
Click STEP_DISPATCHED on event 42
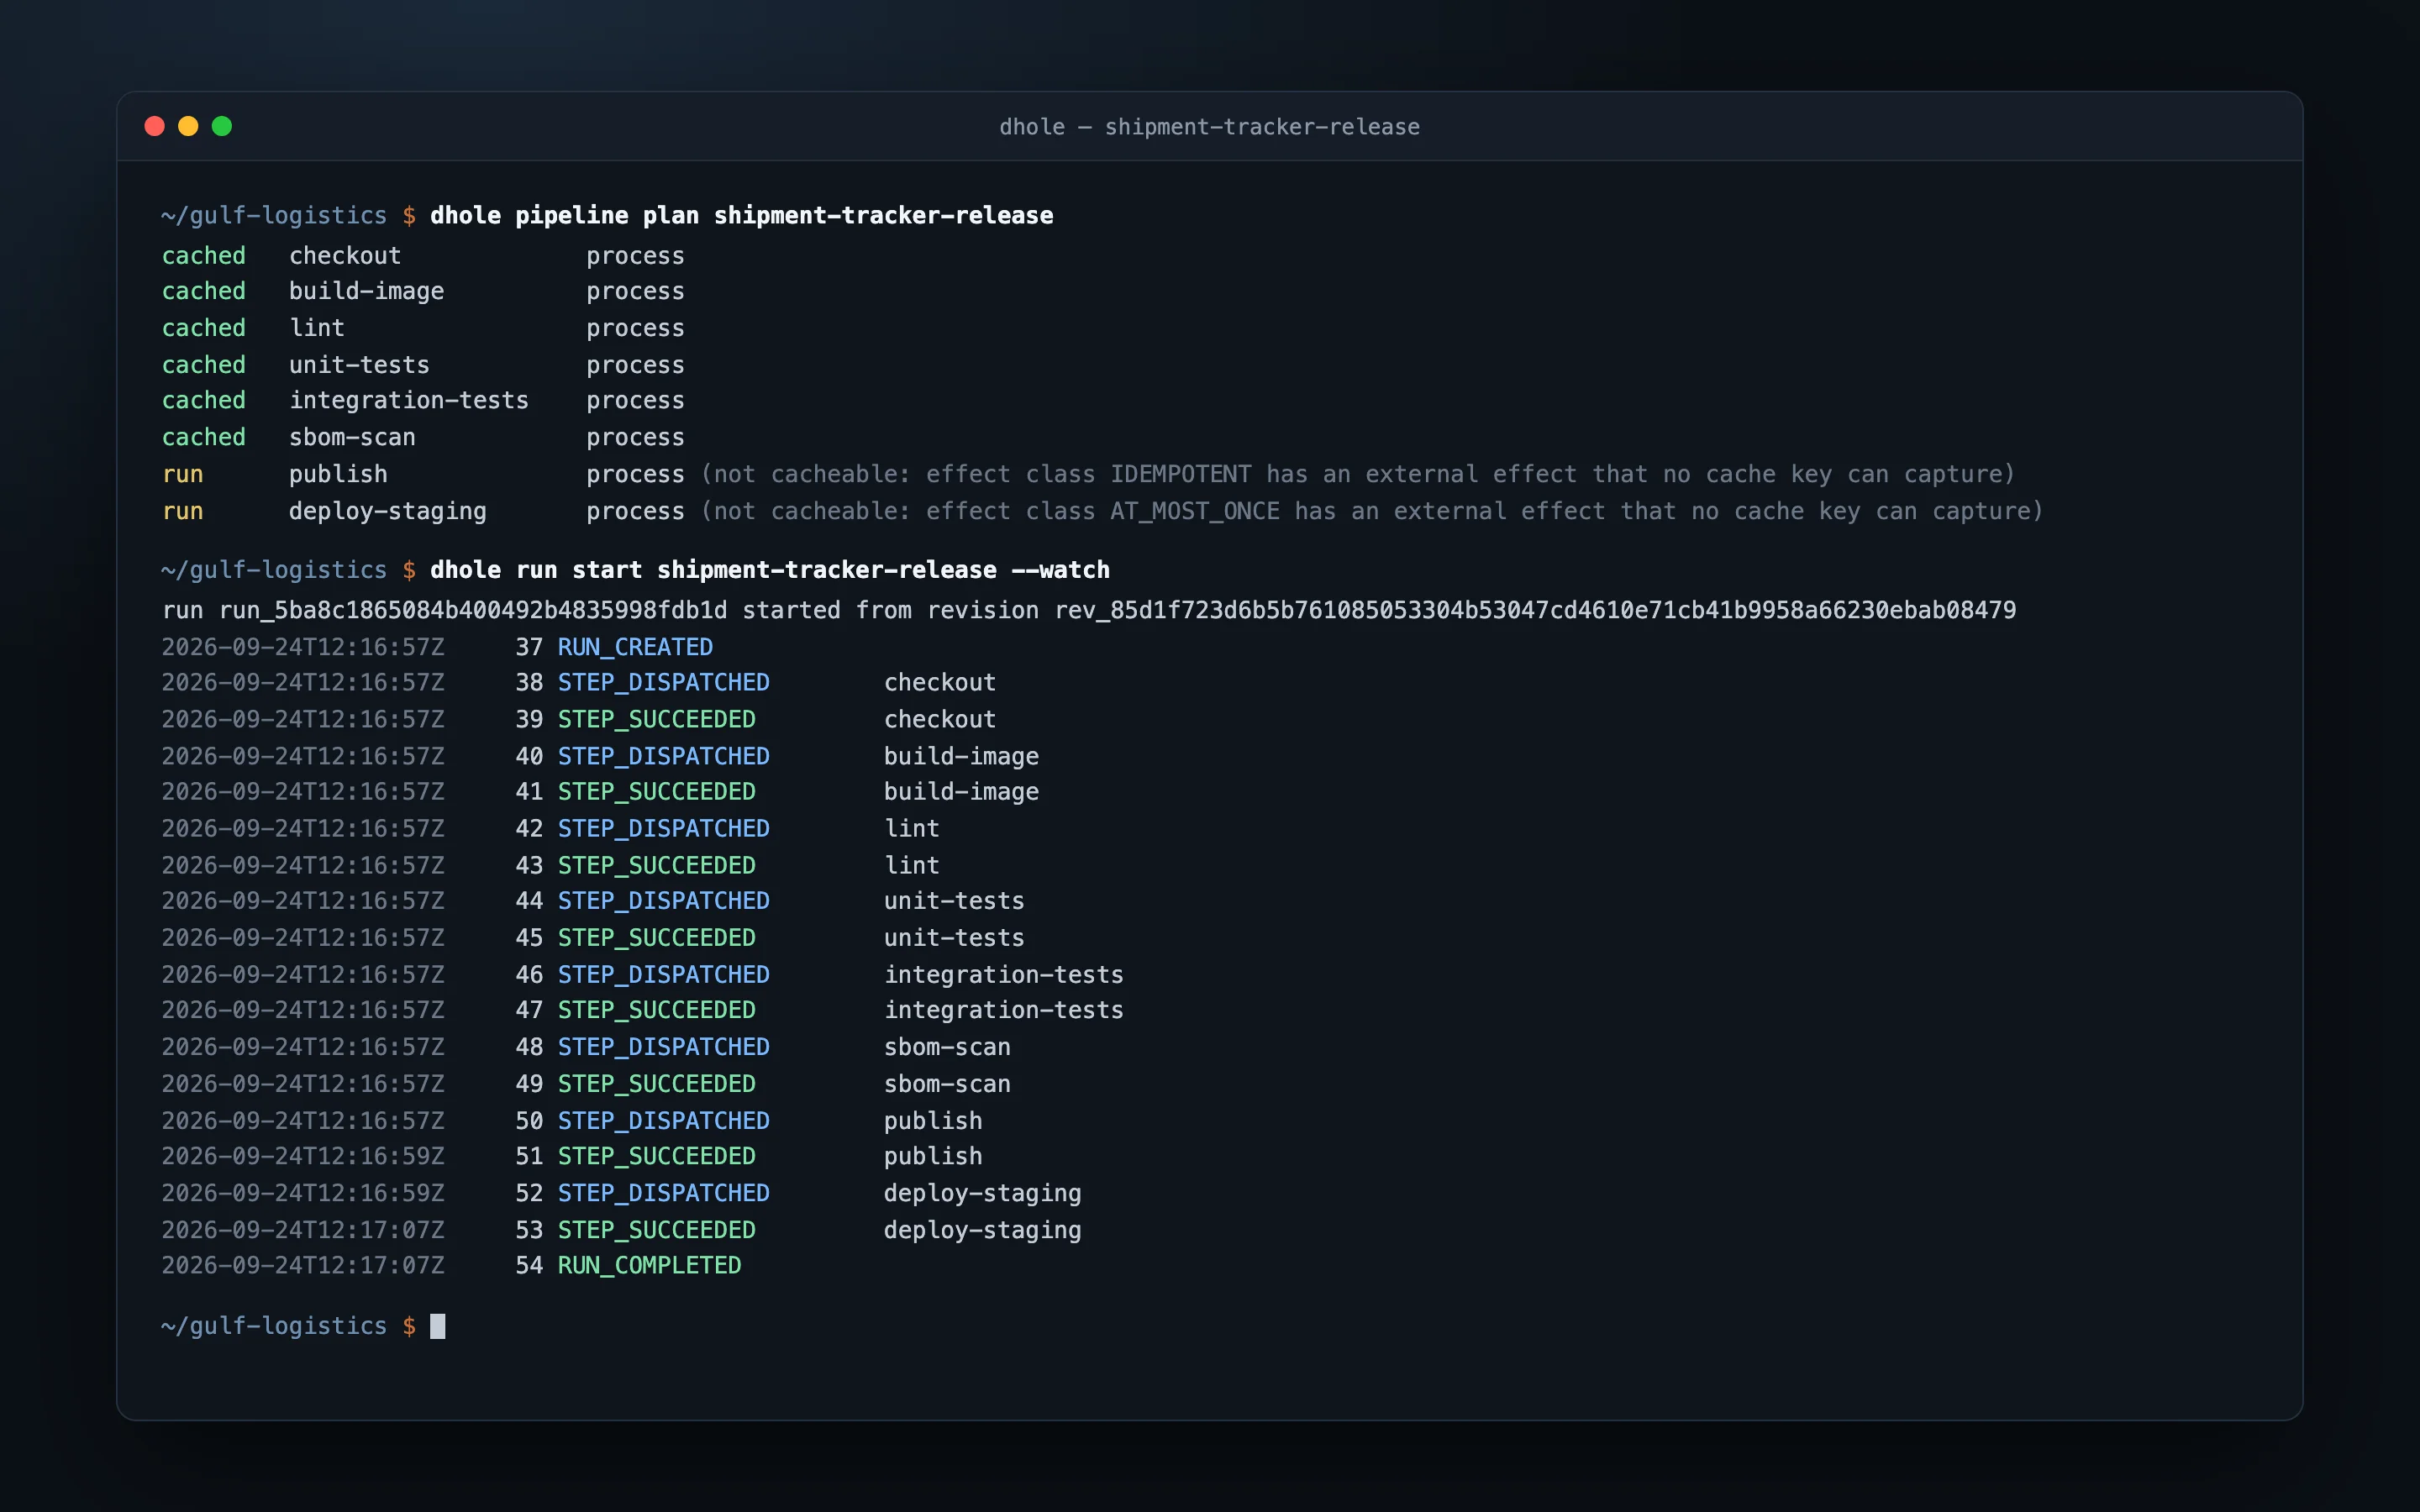(x=663, y=828)
